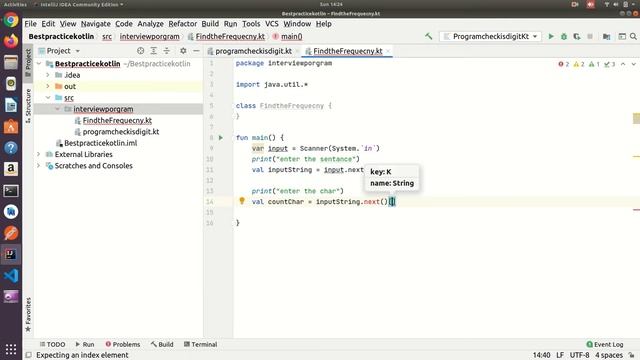
Task: Open the File menu
Action: click(31, 24)
